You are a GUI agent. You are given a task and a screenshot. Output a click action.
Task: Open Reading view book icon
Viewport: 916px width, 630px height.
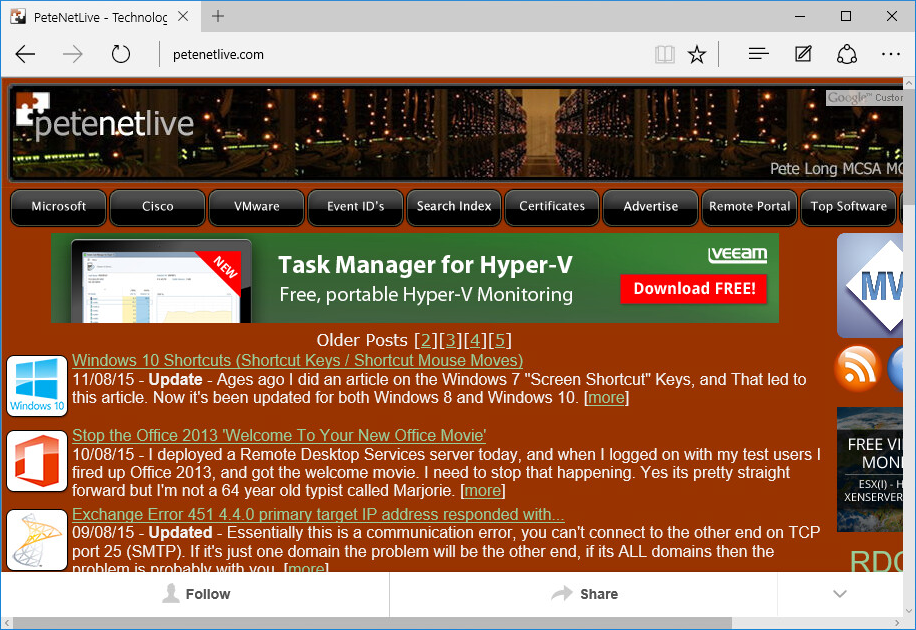click(x=665, y=54)
